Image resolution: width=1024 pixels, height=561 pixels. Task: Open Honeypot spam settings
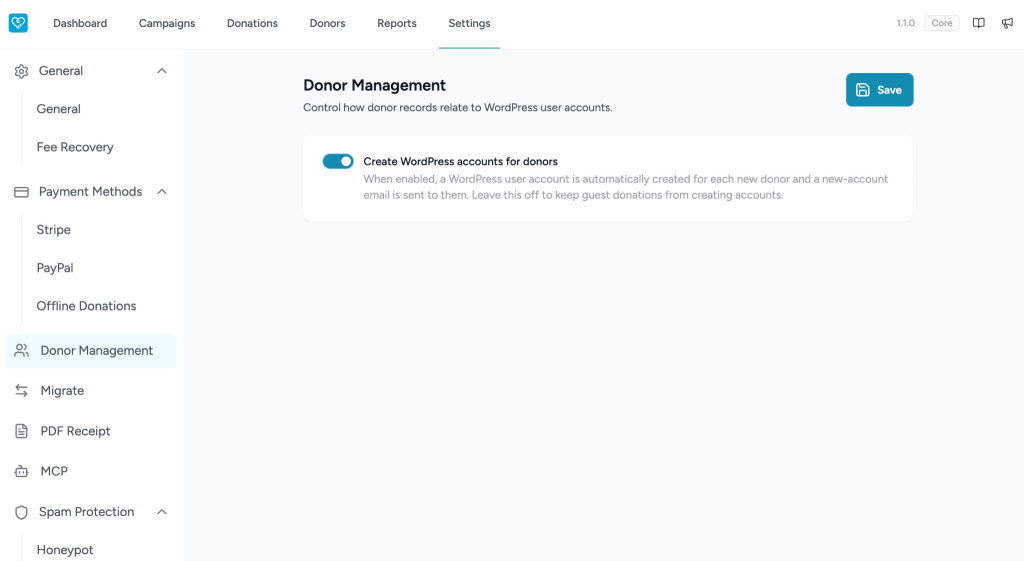(65, 550)
